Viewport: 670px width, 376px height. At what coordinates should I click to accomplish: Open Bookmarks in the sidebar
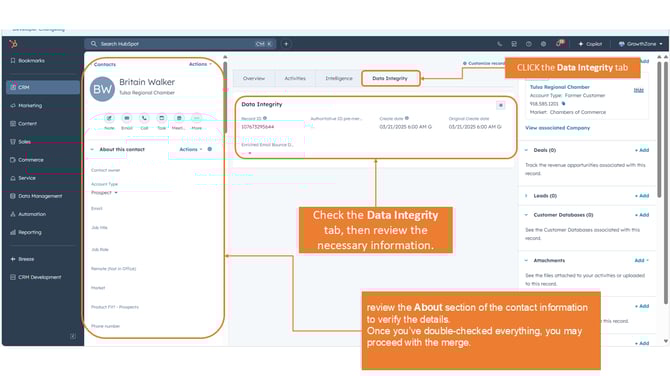coord(27,61)
